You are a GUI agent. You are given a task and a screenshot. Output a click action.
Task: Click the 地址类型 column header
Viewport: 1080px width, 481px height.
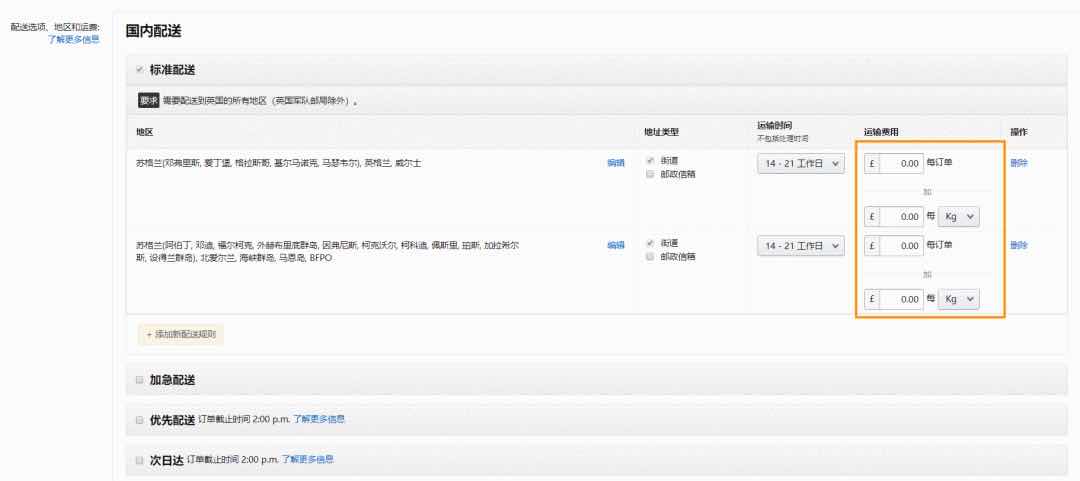pos(661,132)
